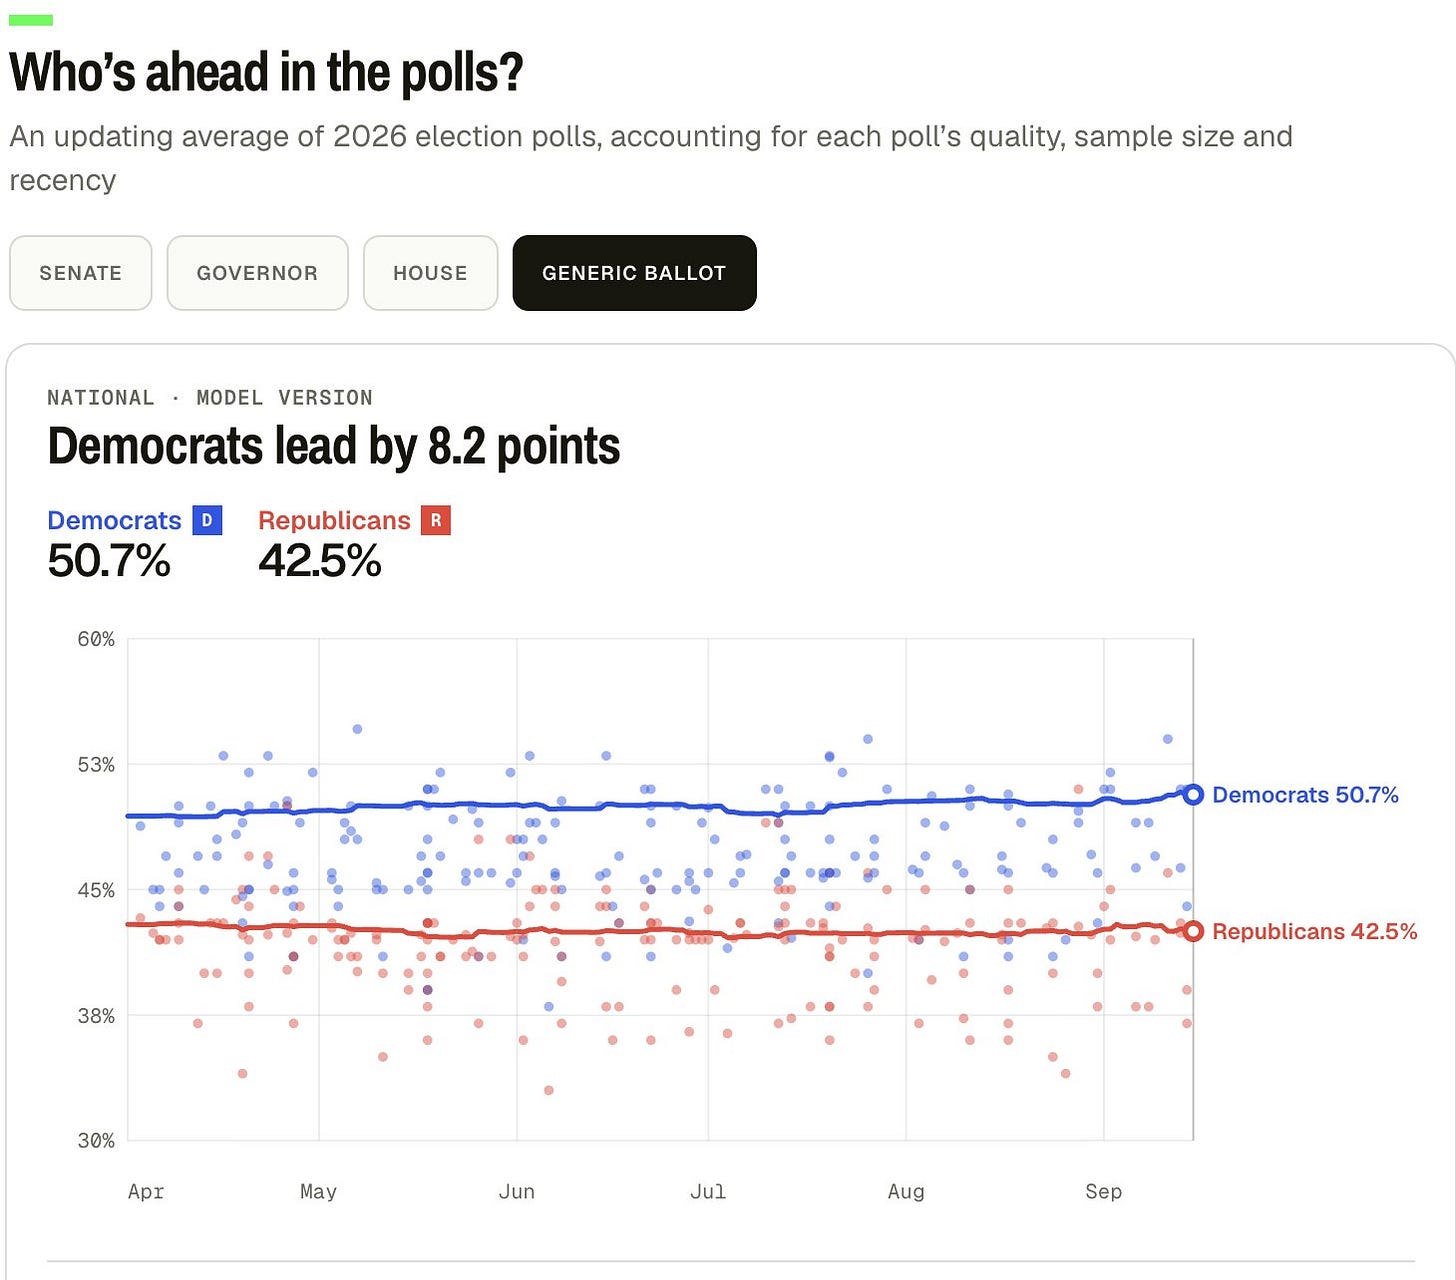Click the red R party badge icon
This screenshot has height=1280, width=1456.
(x=436, y=520)
